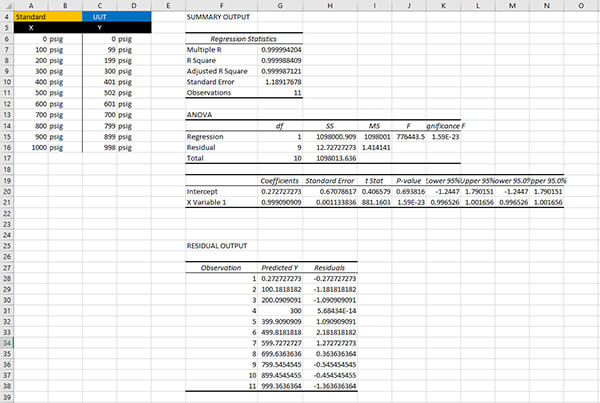Select F value 776443.5
This screenshot has height=403, width=600.
click(x=411, y=137)
